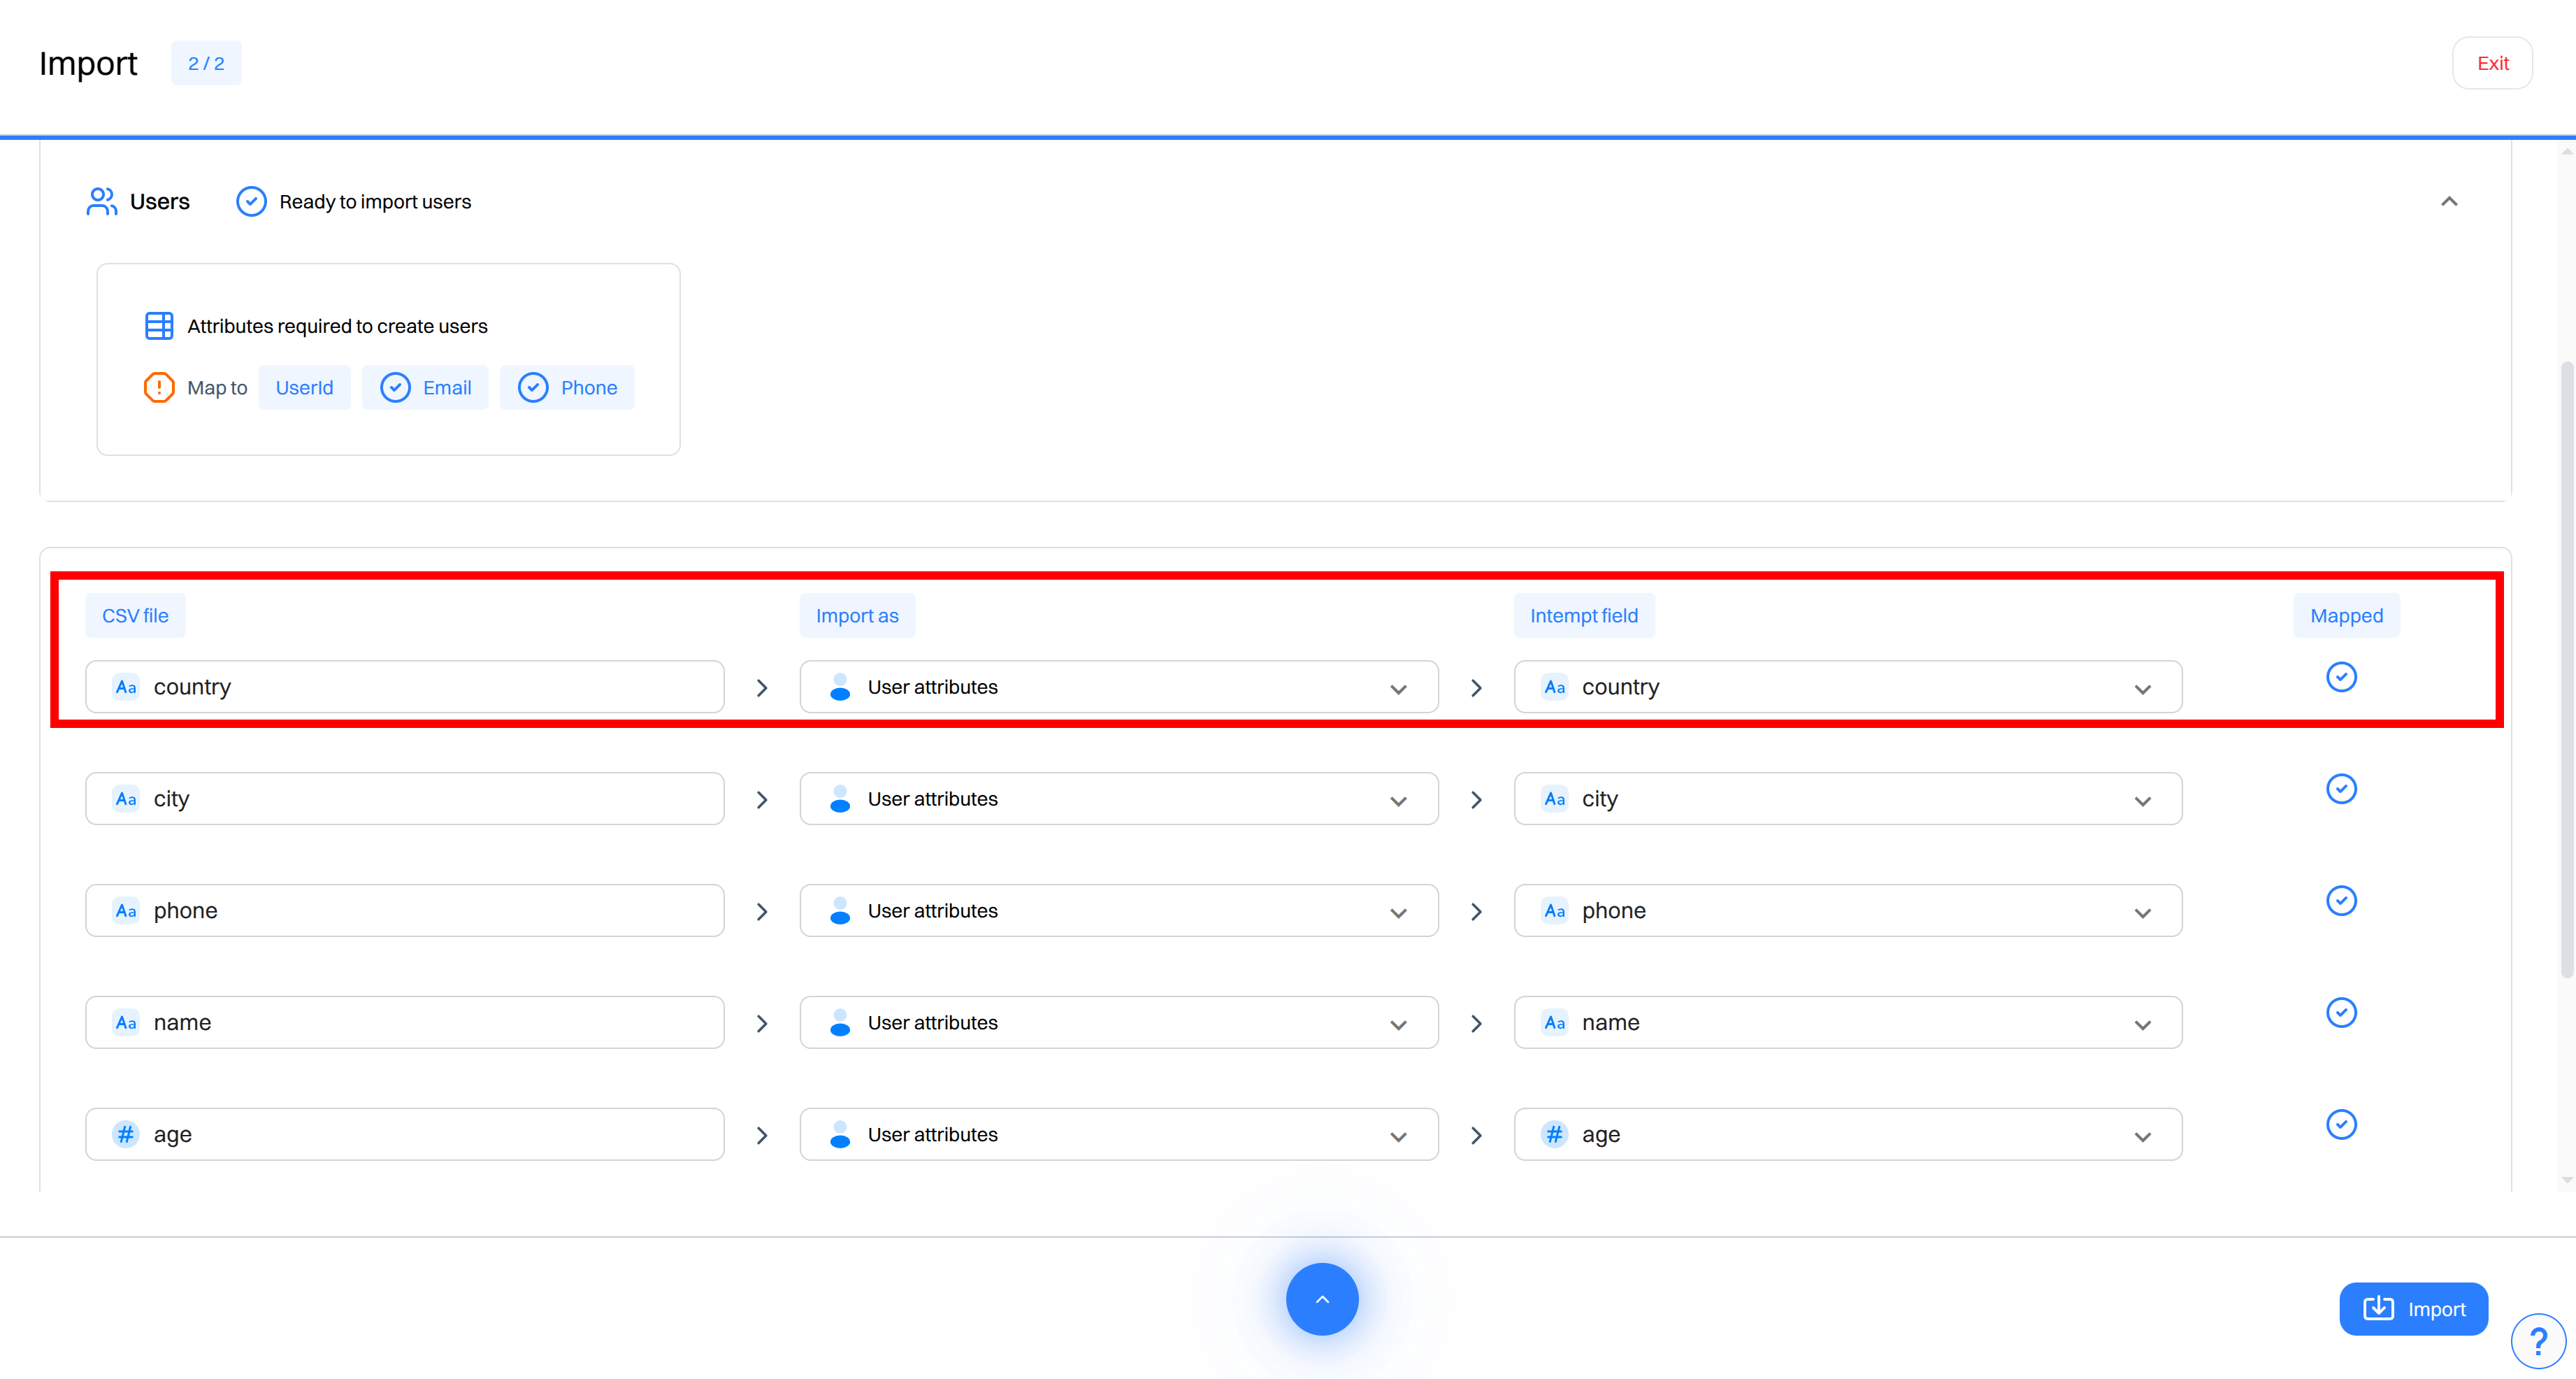The height and width of the screenshot is (1379, 2576).
Task: Click the orange warning icon by Map to
Action: [x=159, y=387]
